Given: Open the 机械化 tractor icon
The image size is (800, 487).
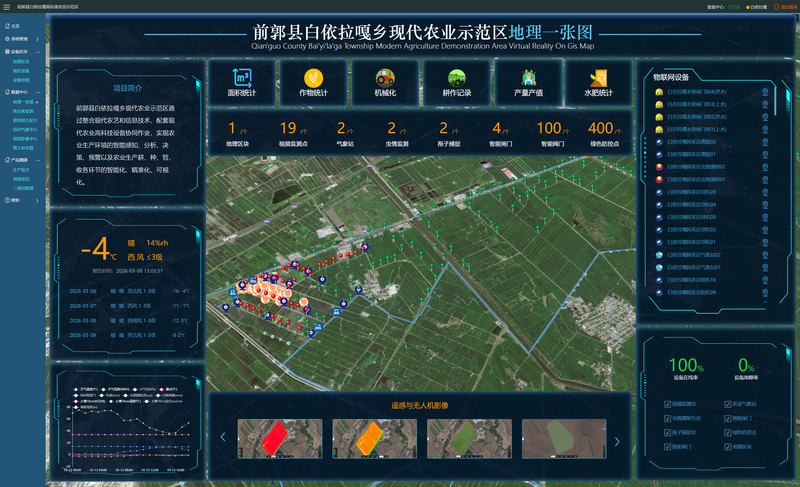Looking at the screenshot, I should 385,78.
